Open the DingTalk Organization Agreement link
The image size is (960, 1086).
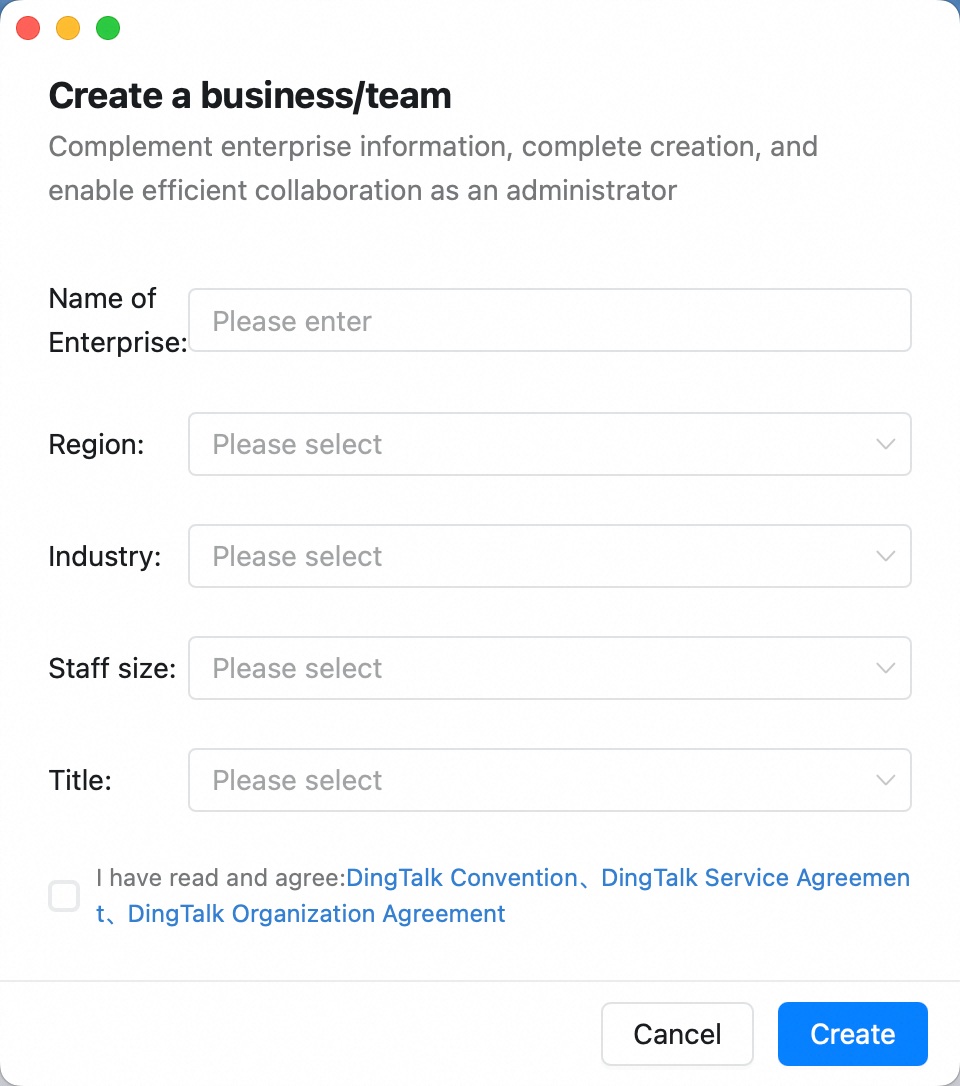click(x=317, y=914)
